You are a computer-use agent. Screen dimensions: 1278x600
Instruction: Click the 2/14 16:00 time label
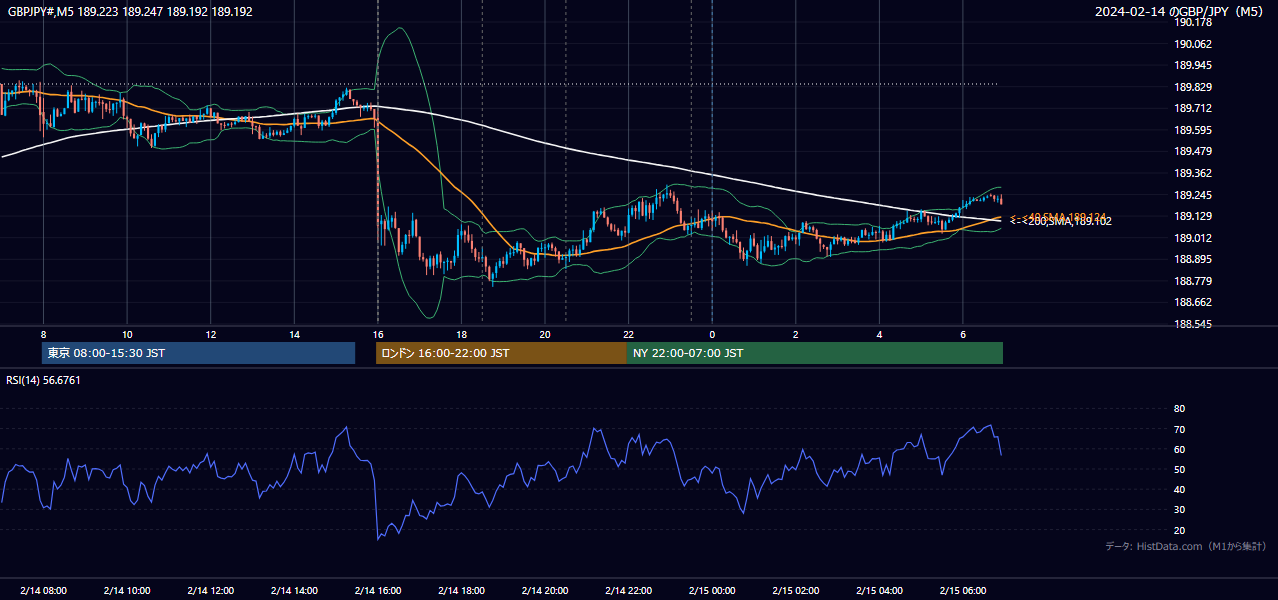(x=378, y=590)
